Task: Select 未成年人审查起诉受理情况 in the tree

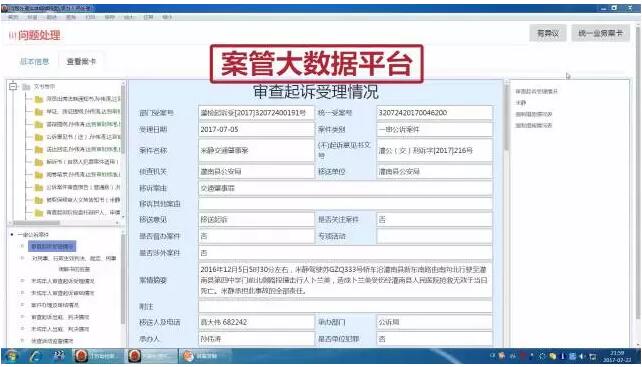Action: click(x=63, y=281)
